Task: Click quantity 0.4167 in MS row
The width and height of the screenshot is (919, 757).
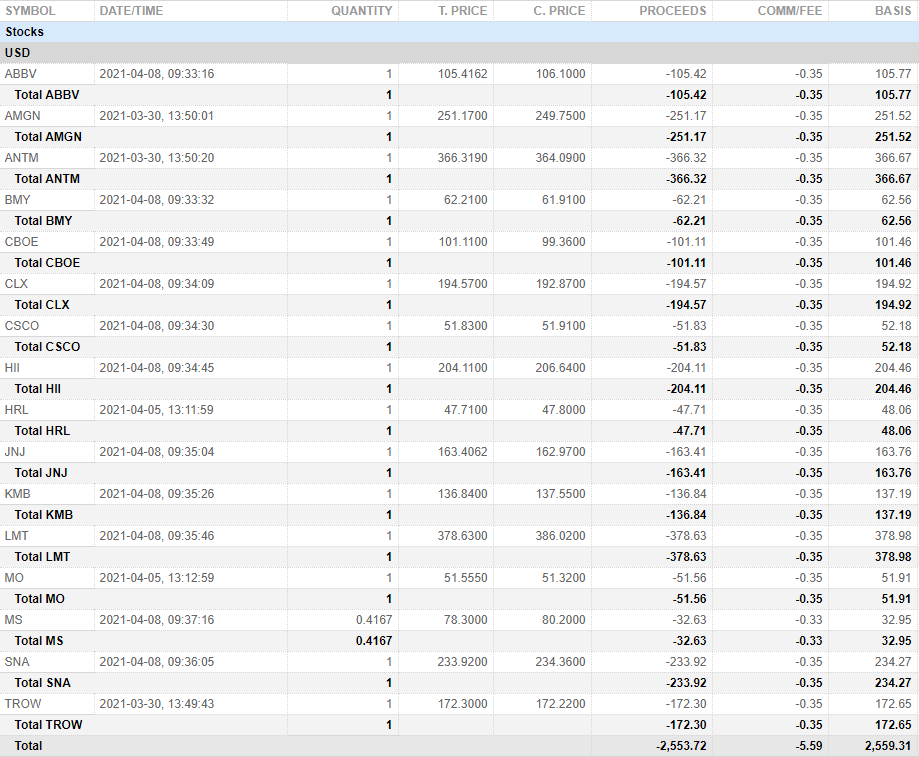Action: [374, 620]
